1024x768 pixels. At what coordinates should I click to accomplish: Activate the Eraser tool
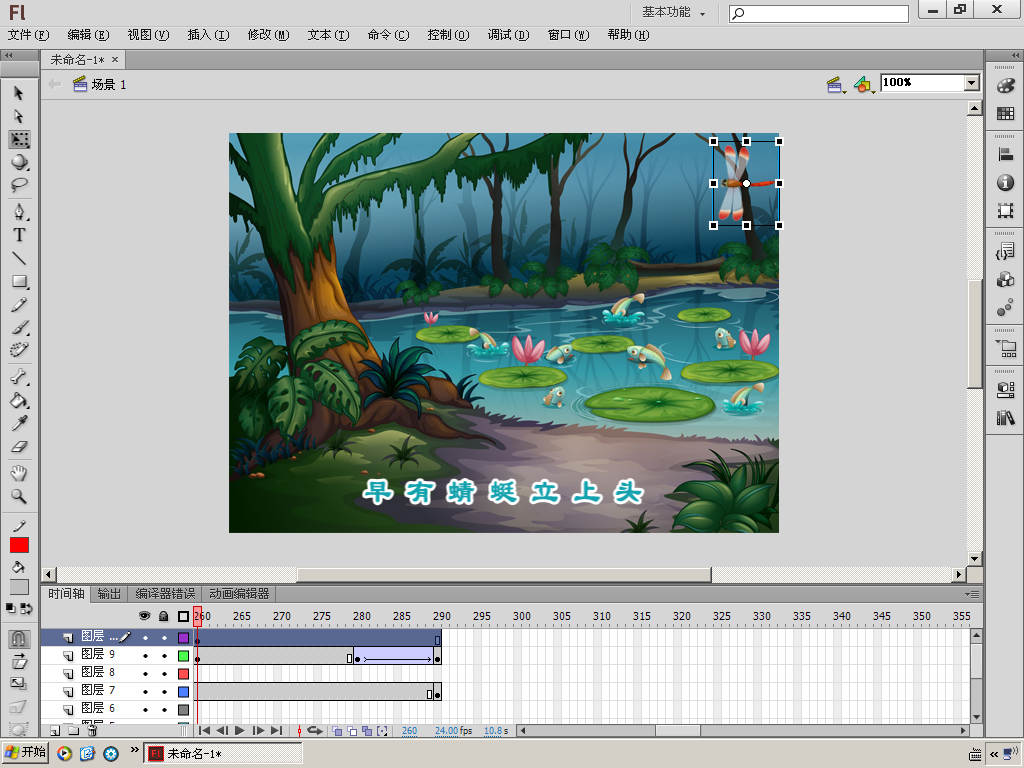tap(19, 447)
